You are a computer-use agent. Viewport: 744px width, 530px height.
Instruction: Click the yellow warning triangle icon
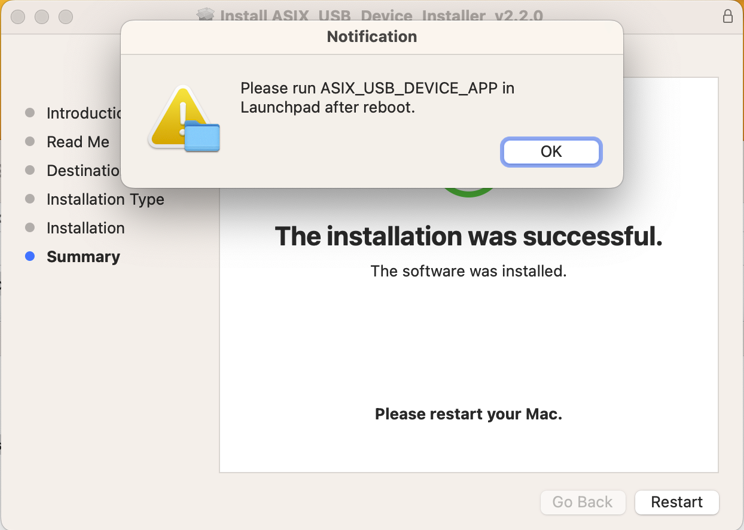pyautogui.click(x=178, y=115)
